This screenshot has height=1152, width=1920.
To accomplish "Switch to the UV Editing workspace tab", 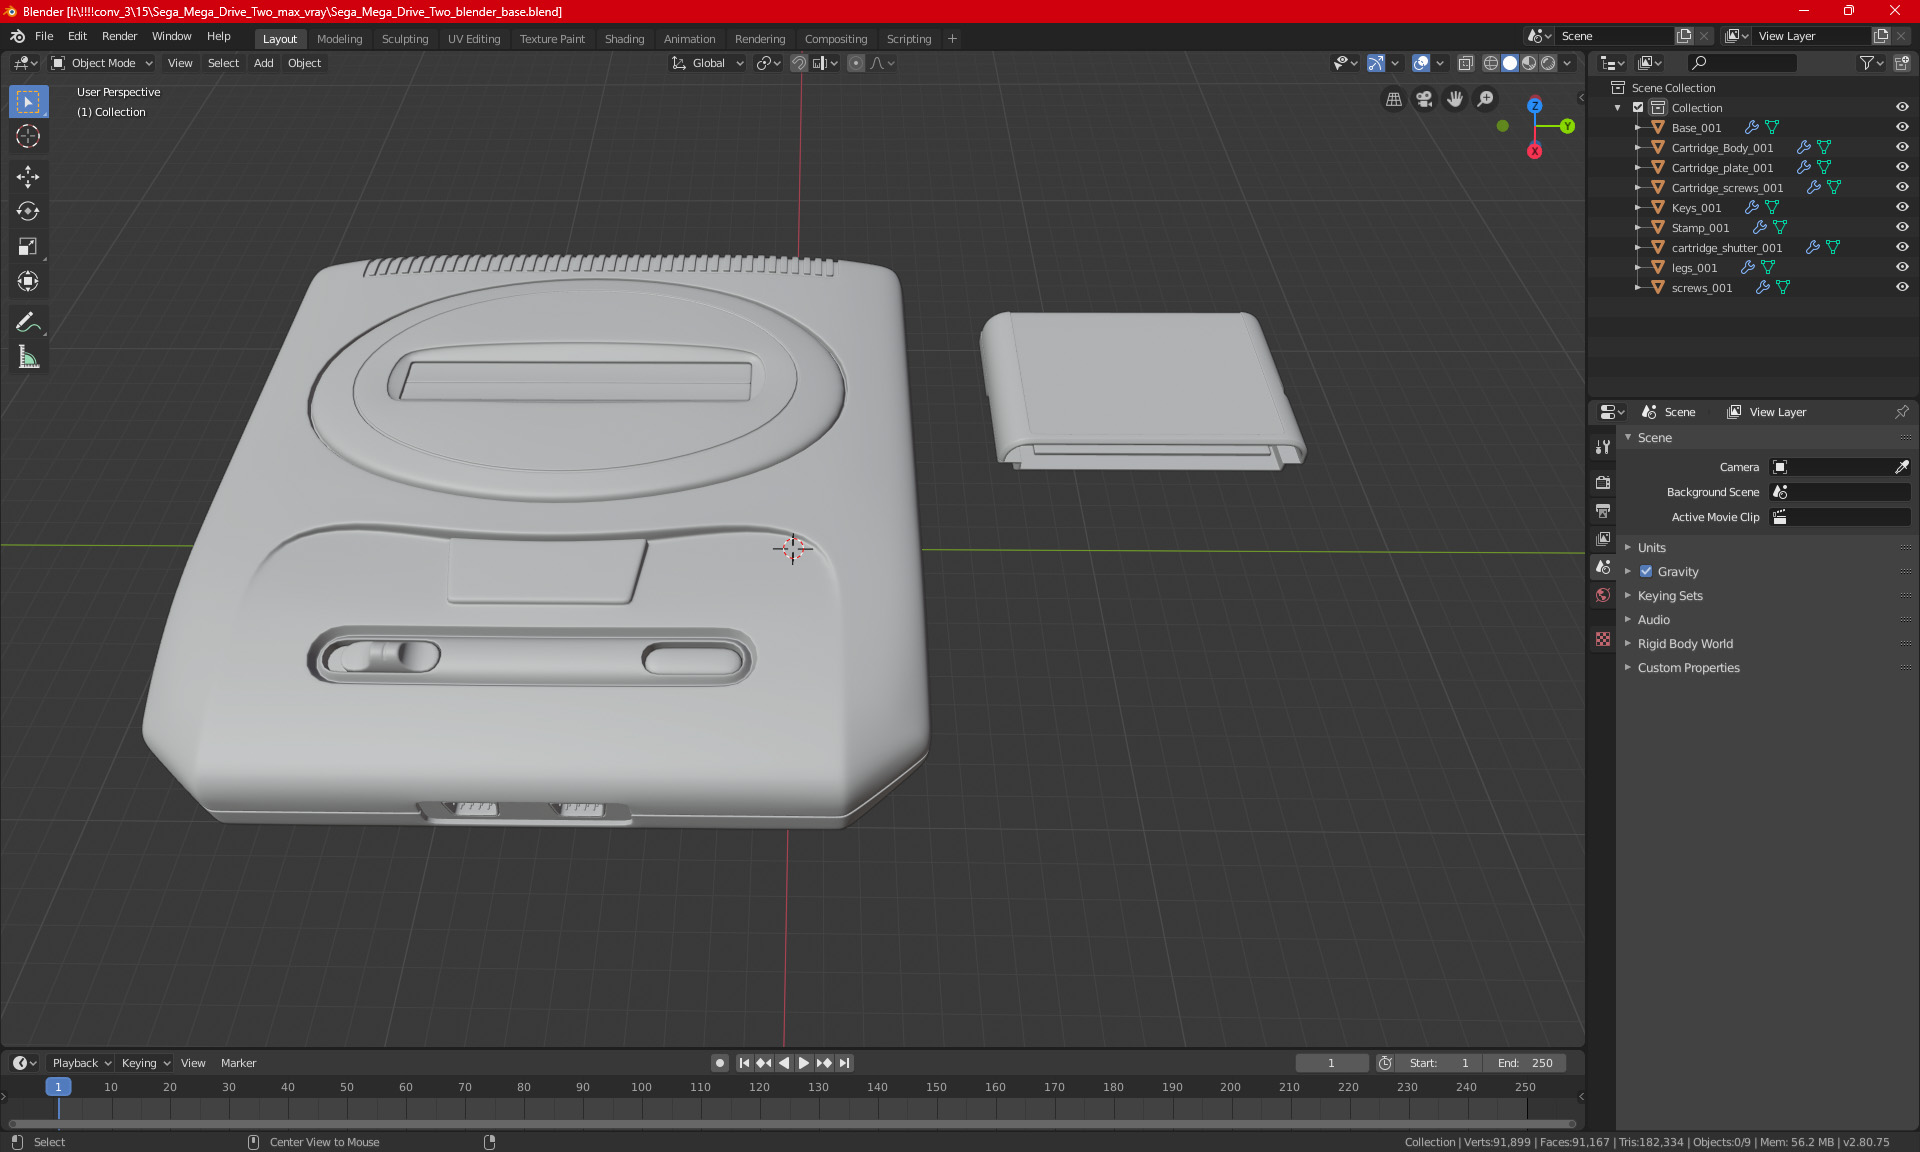I will tap(474, 39).
